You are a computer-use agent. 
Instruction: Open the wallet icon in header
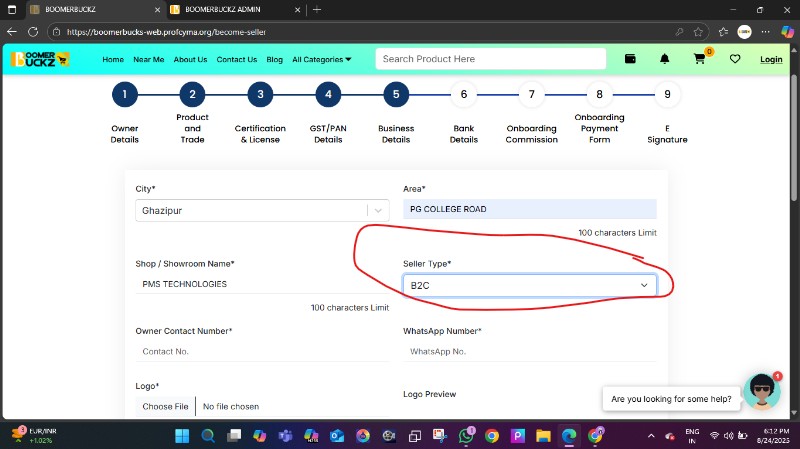point(631,59)
